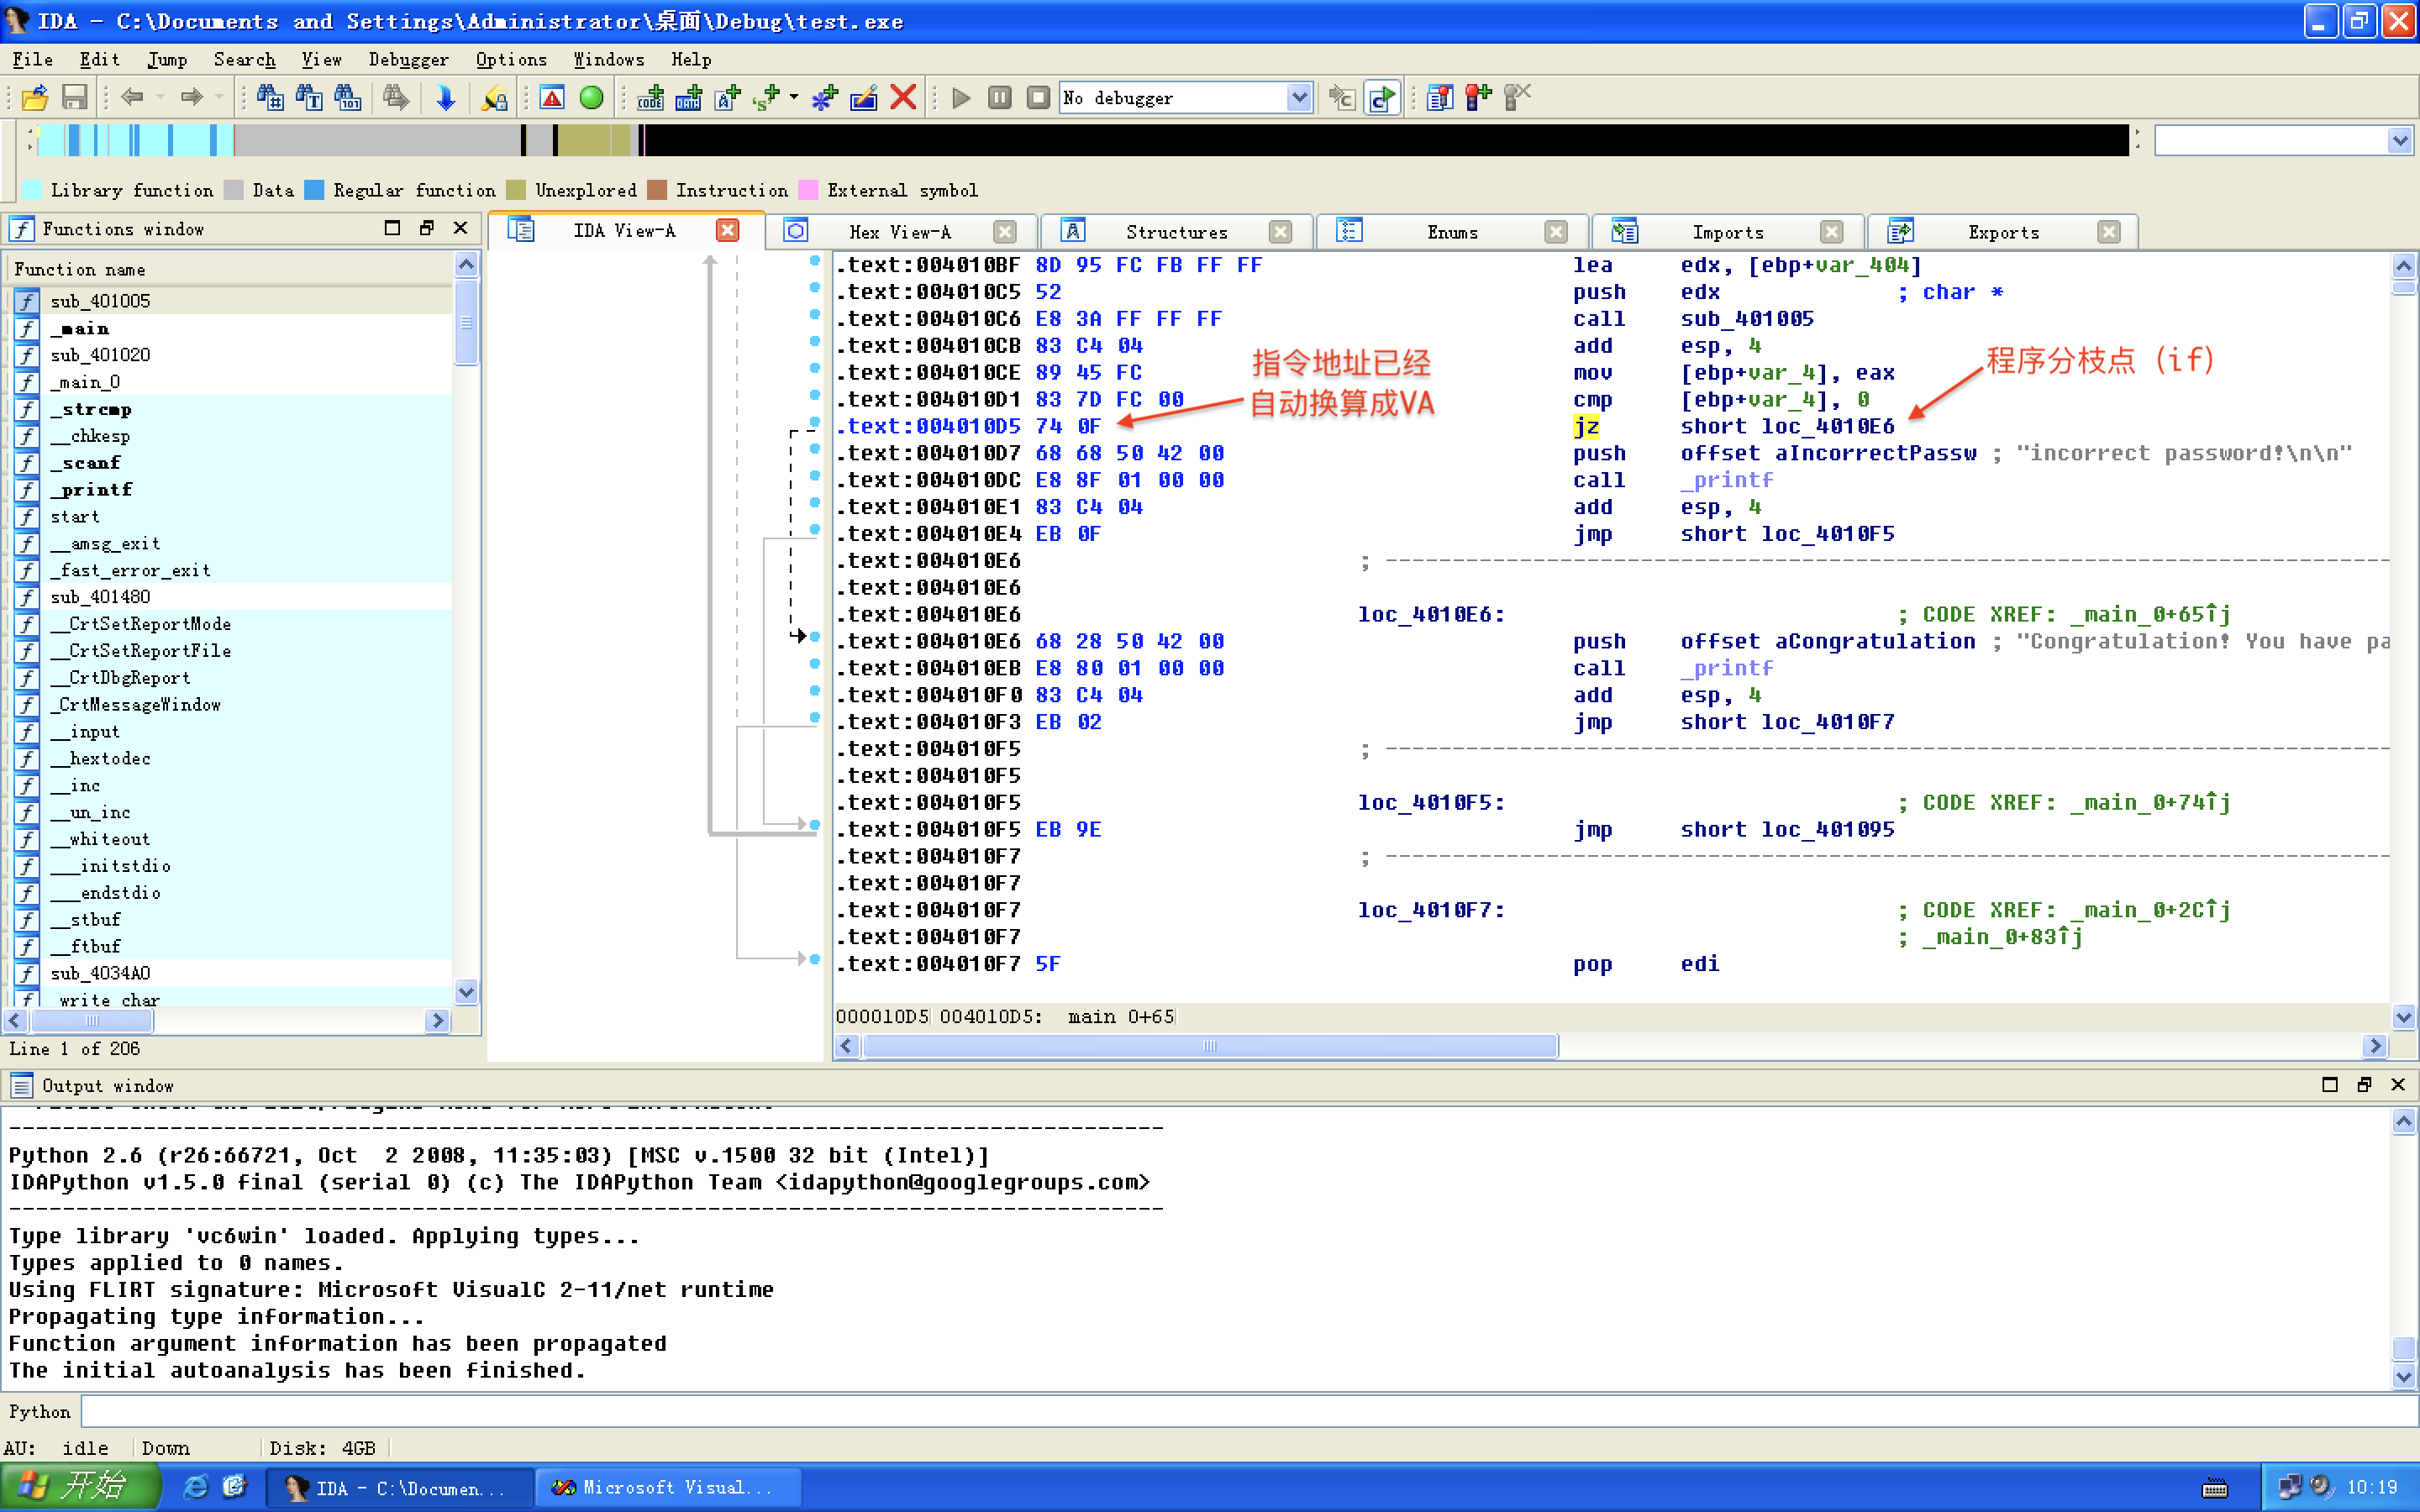2420x1512 pixels.
Task: Click the Terminate process stop button
Action: tap(1039, 97)
